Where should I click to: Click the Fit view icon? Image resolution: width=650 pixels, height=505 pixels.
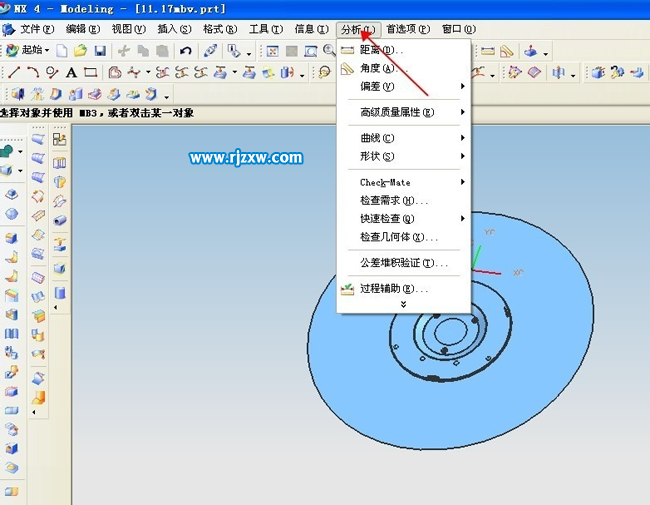(272, 51)
